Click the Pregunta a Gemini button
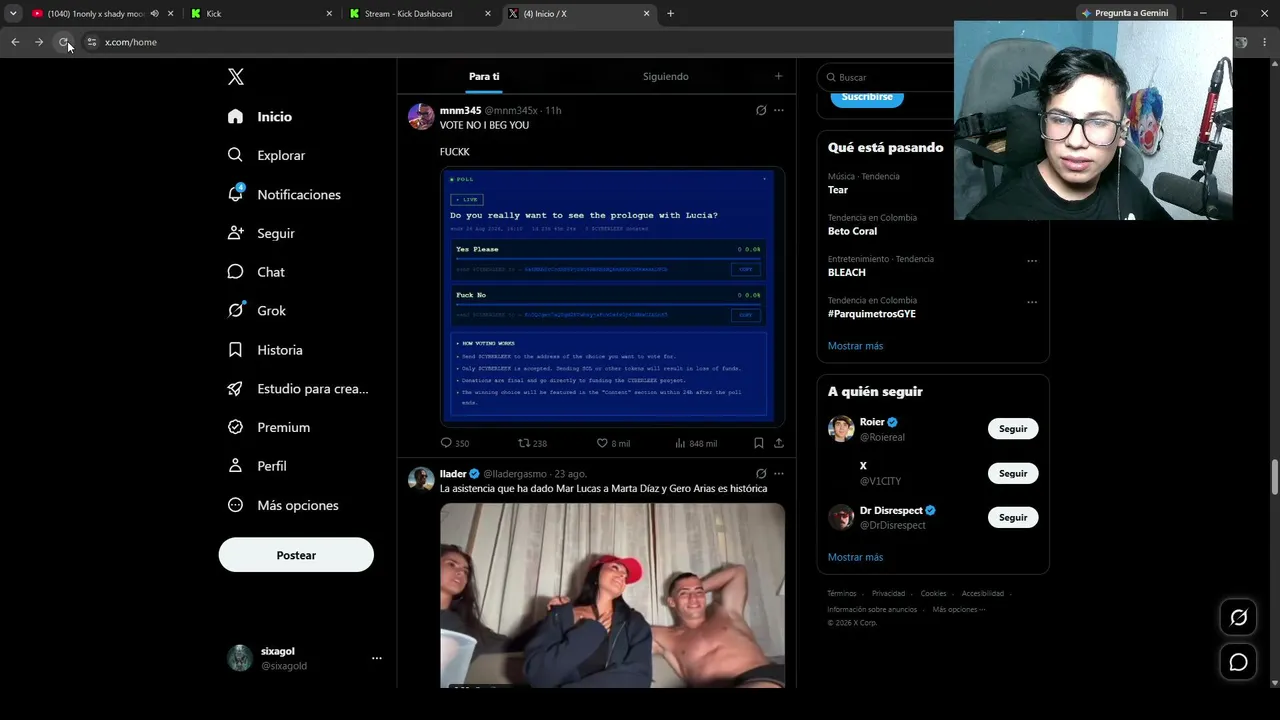 coord(1124,14)
